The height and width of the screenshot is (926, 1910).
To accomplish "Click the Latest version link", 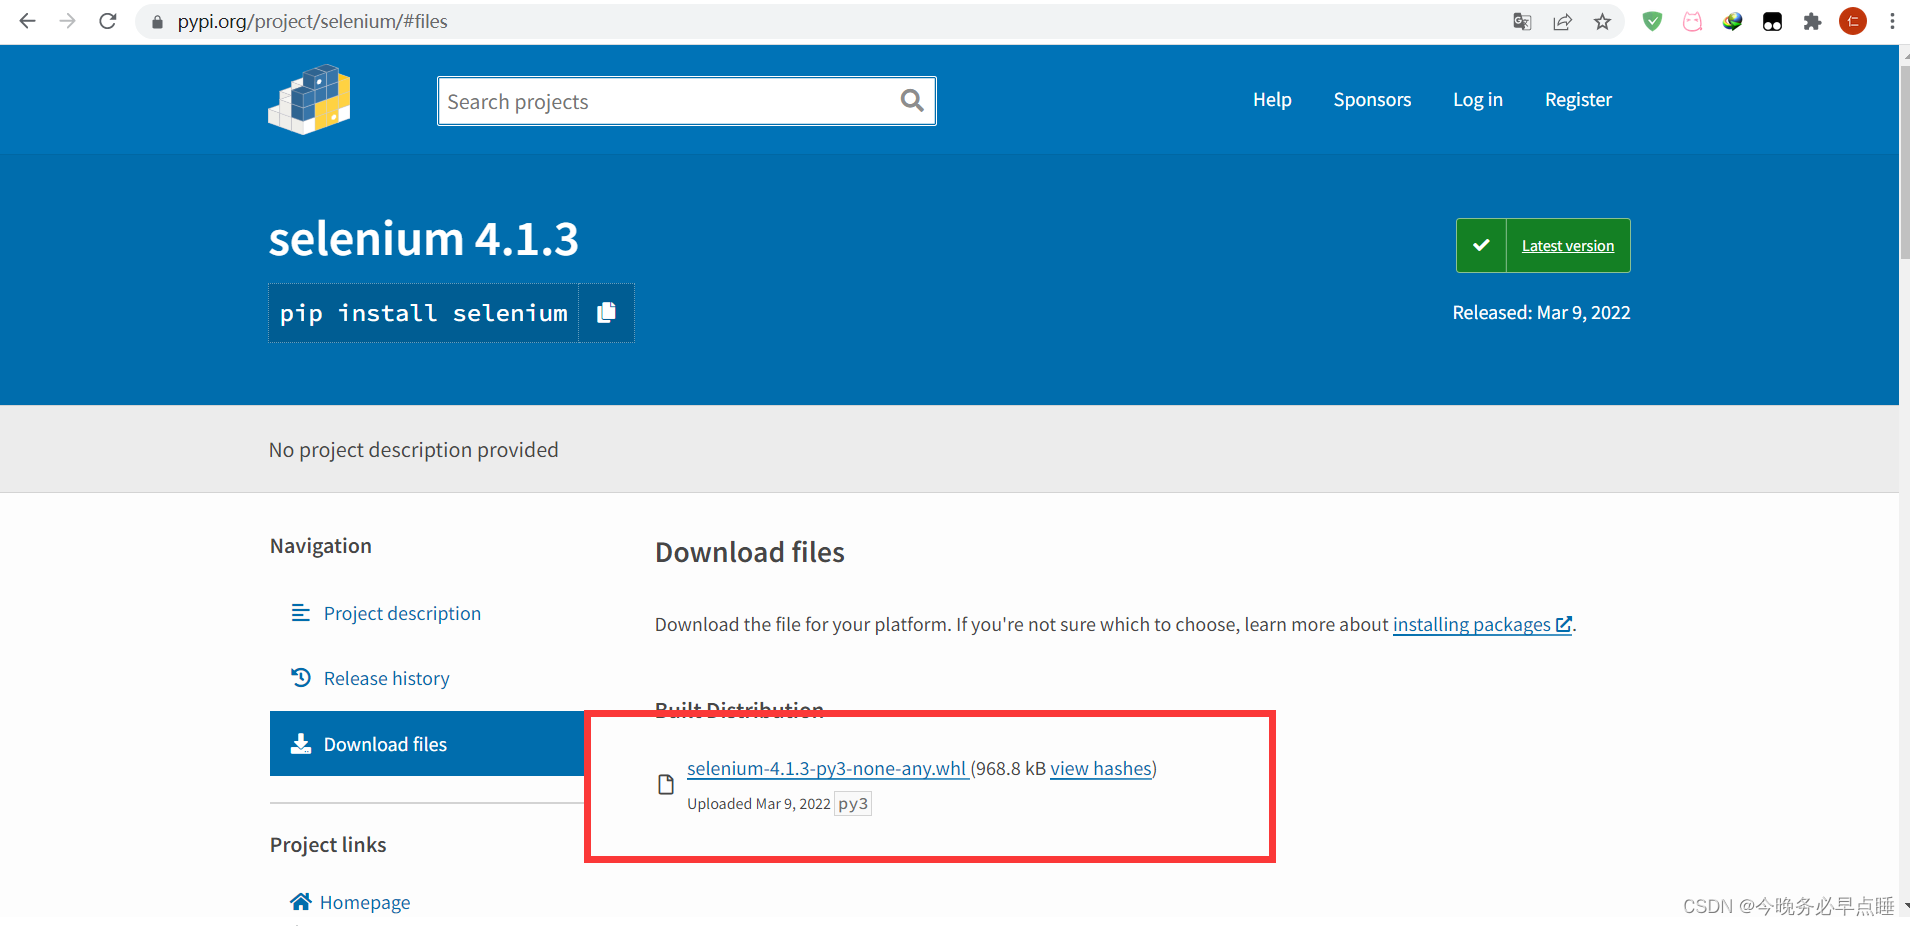I will click(1568, 246).
